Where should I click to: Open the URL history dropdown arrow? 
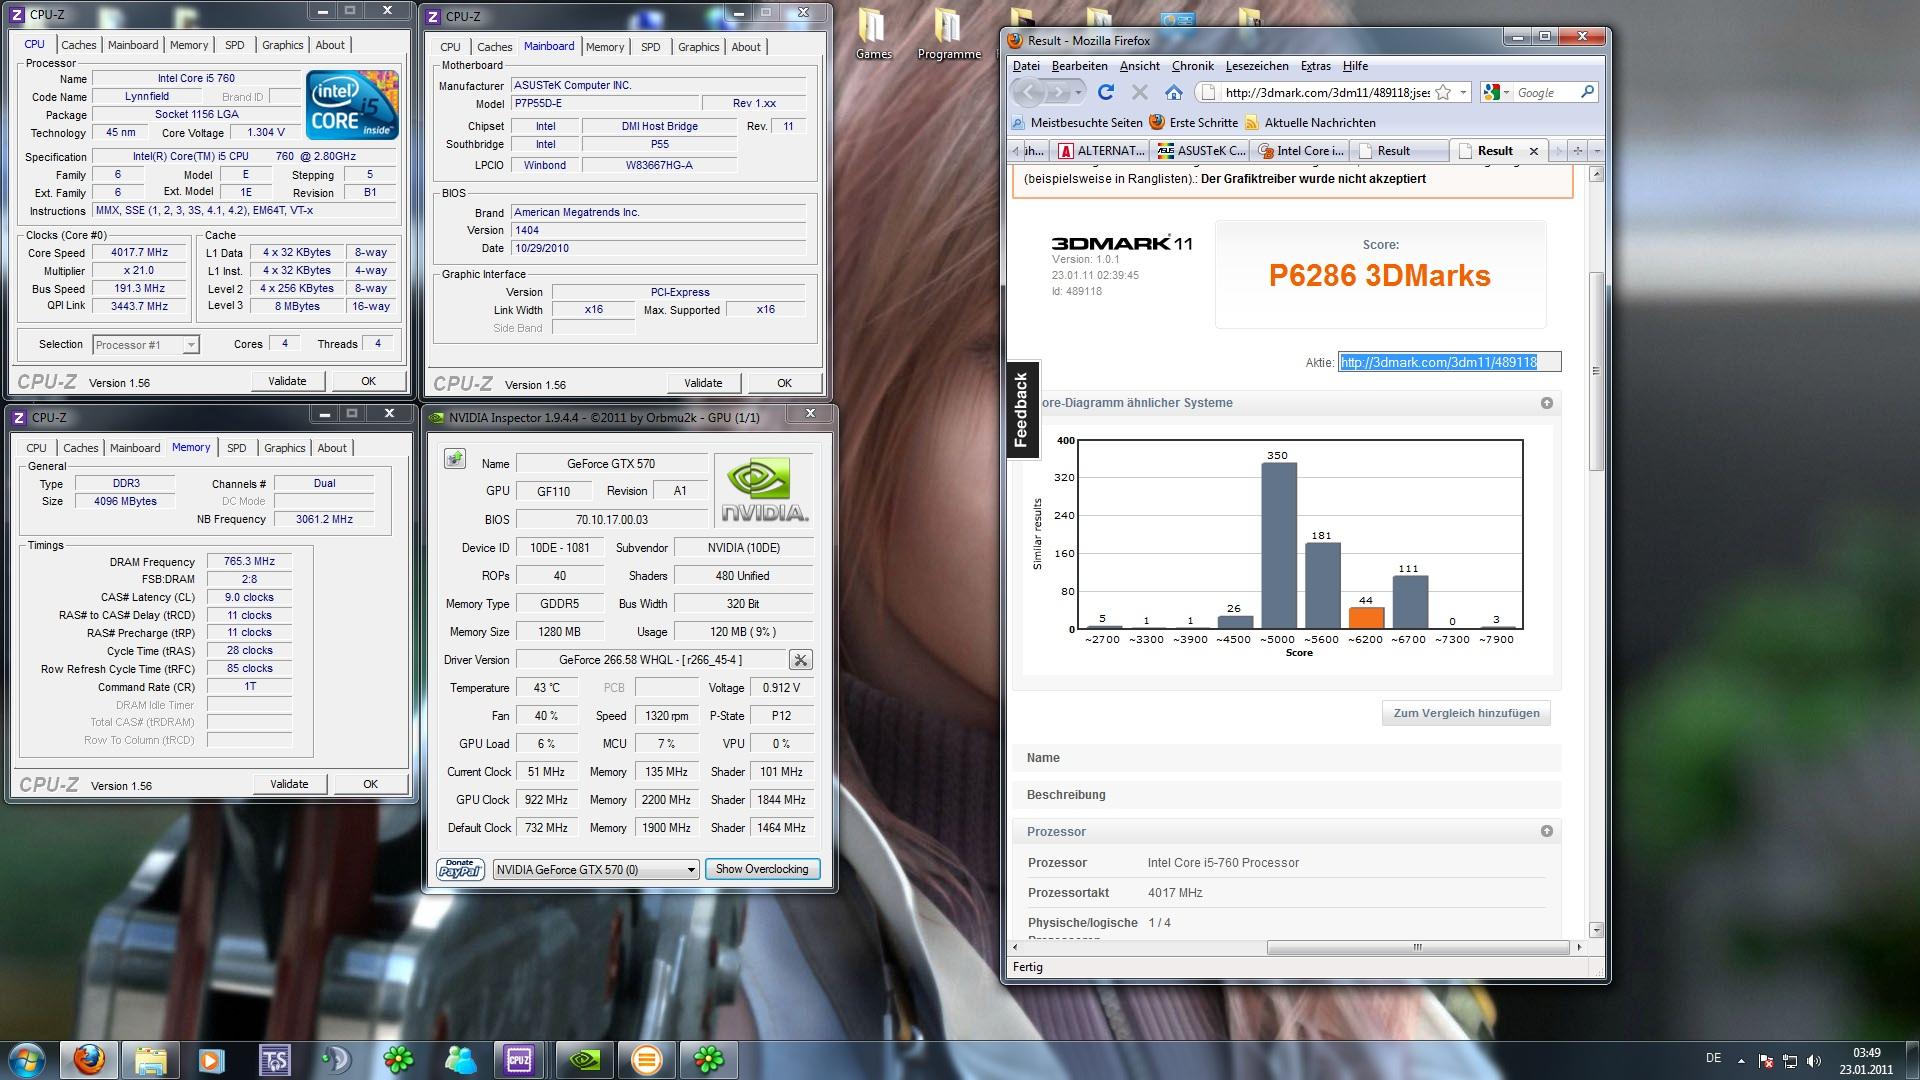(1463, 92)
